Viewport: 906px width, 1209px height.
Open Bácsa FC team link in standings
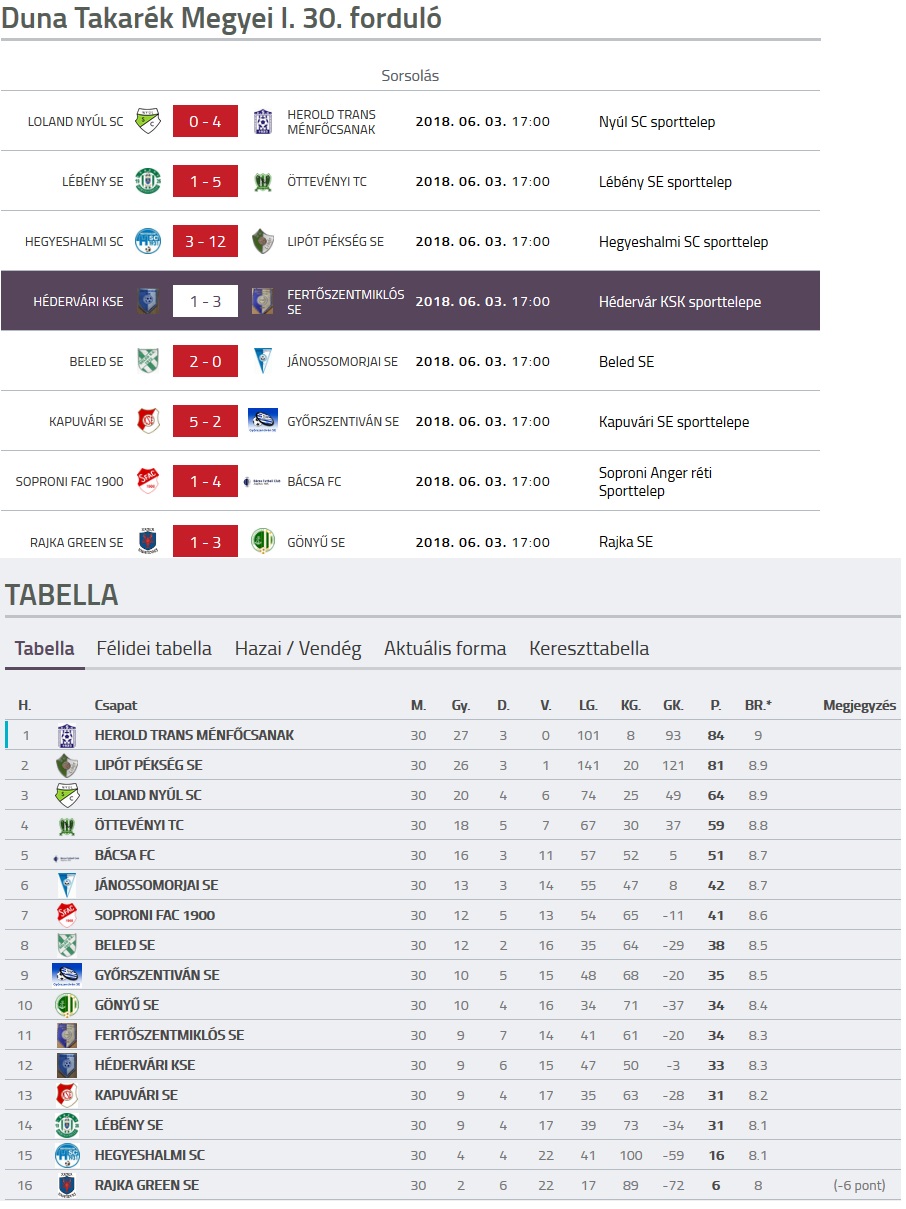click(125, 855)
